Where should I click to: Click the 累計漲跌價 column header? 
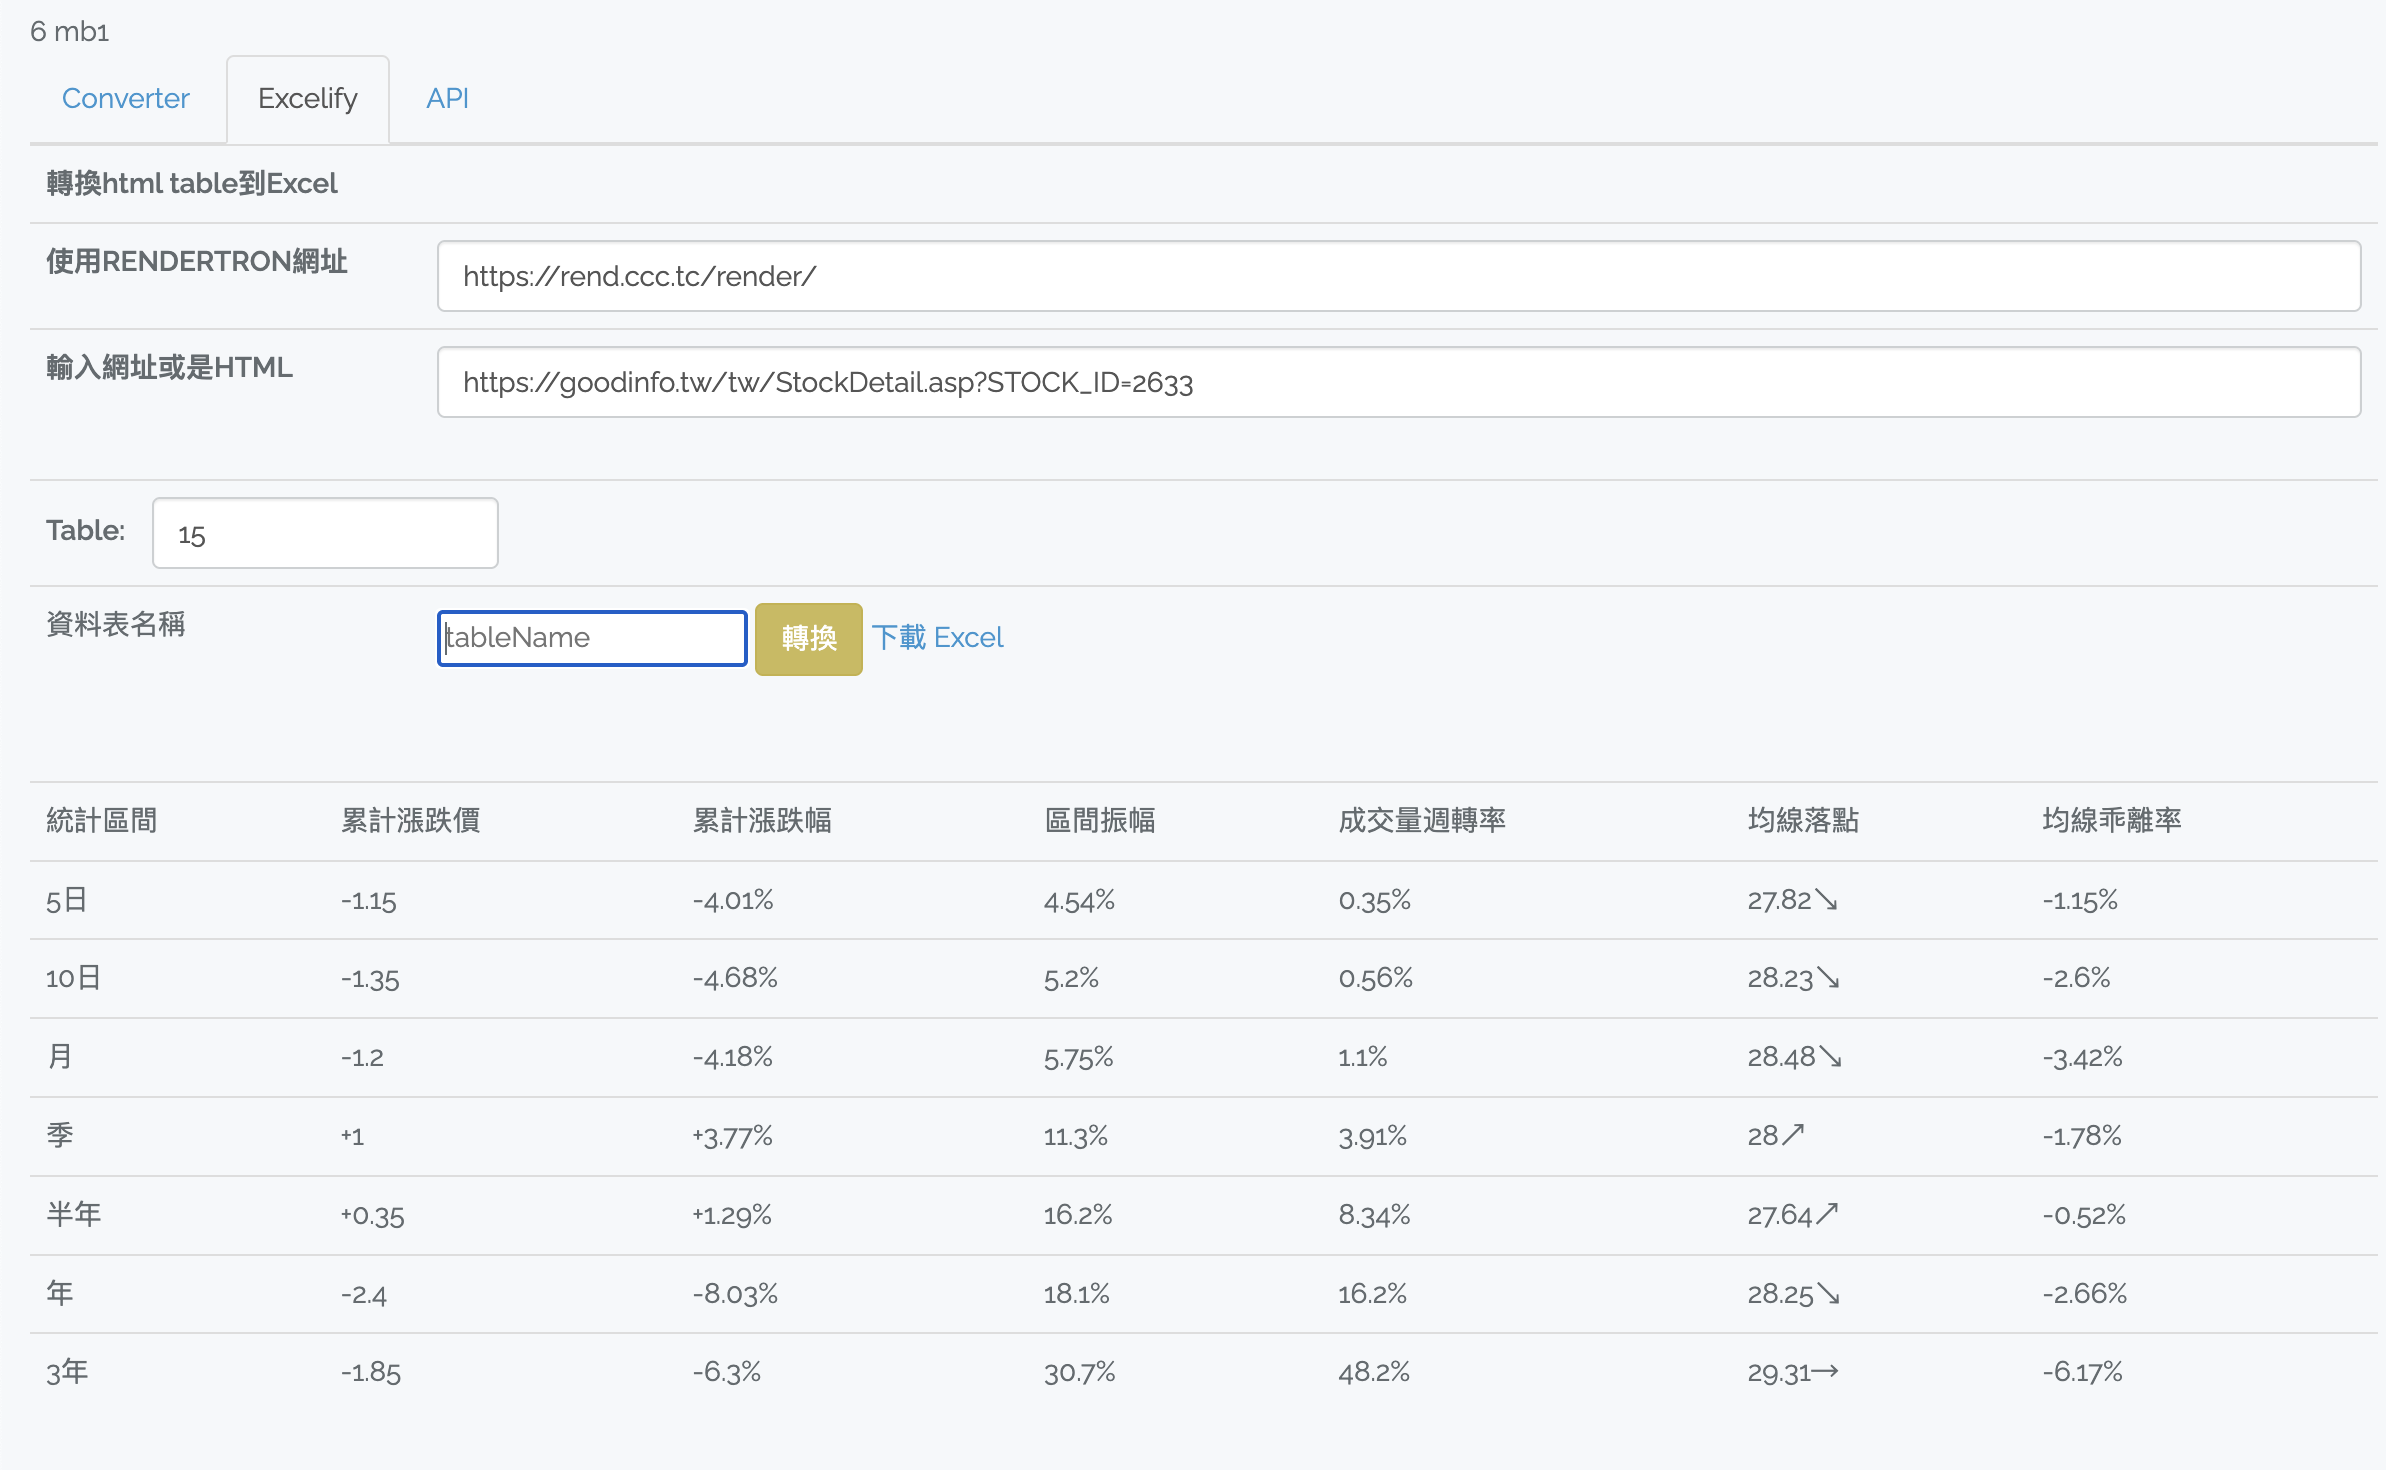410,821
